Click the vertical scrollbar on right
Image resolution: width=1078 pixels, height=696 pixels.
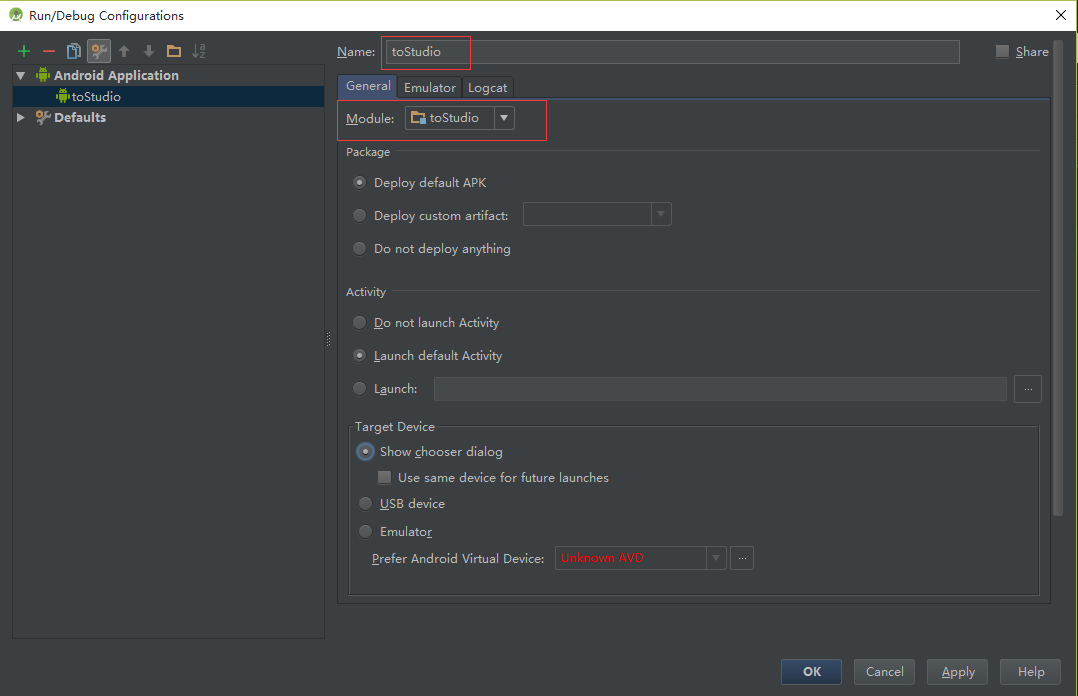(x=1058, y=277)
